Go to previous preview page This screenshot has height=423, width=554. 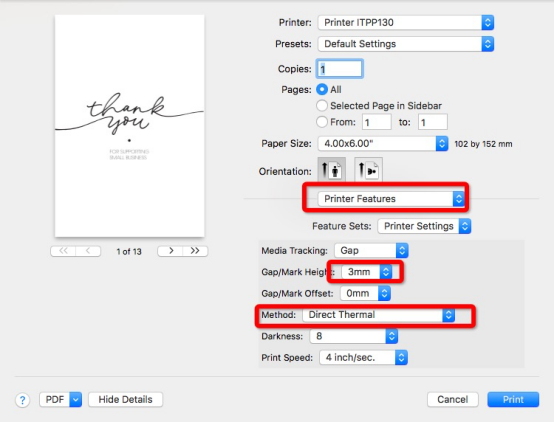88,251
